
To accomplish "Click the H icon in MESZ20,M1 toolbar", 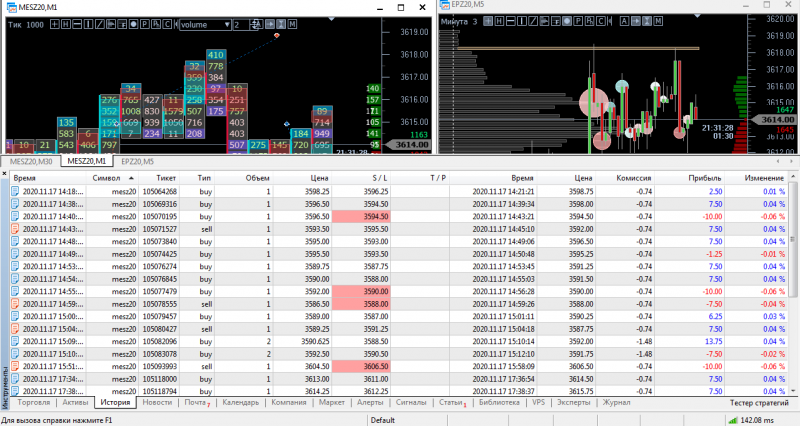I will click(x=66, y=24).
